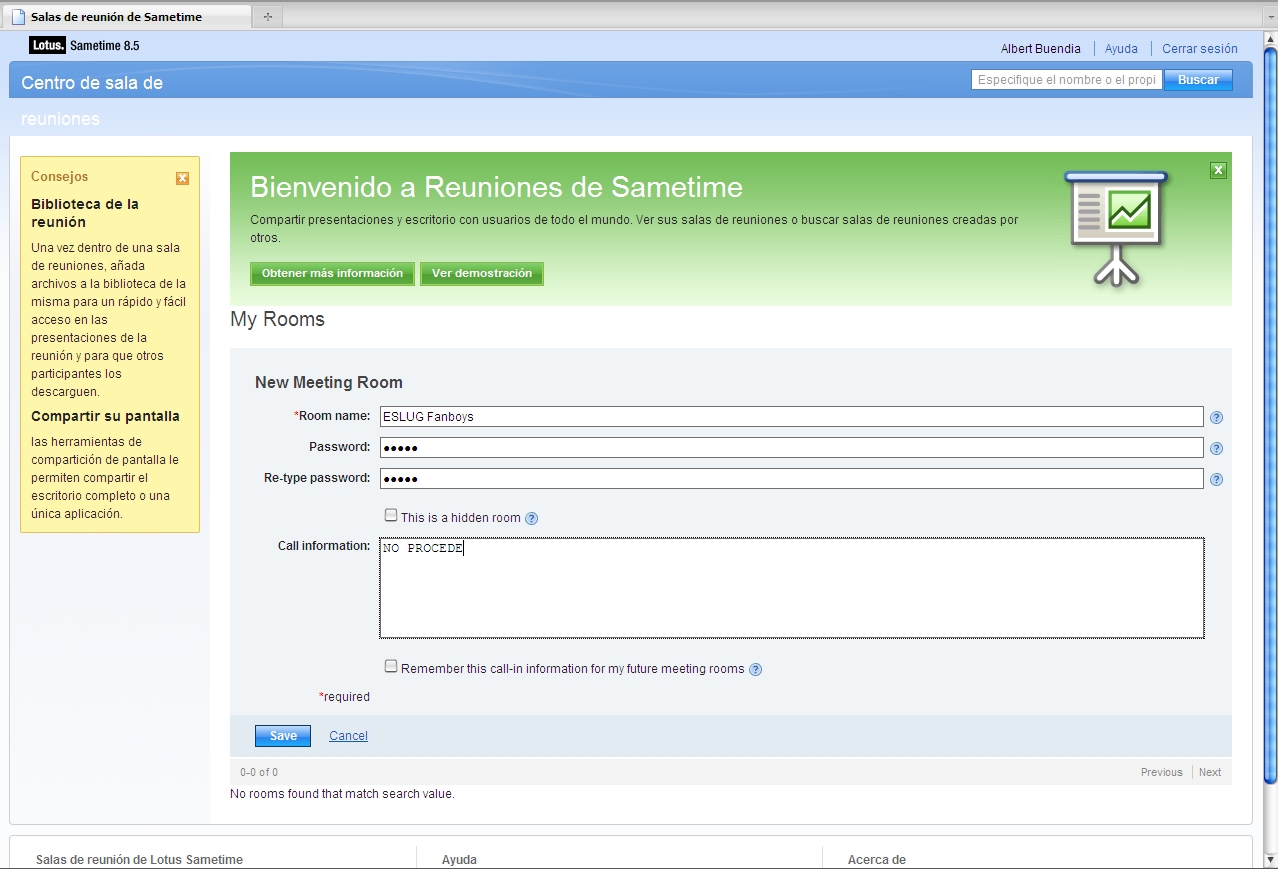Viewport: 1278px width, 869px height.
Task: Open help icon next to Password field
Action: tap(1216, 449)
